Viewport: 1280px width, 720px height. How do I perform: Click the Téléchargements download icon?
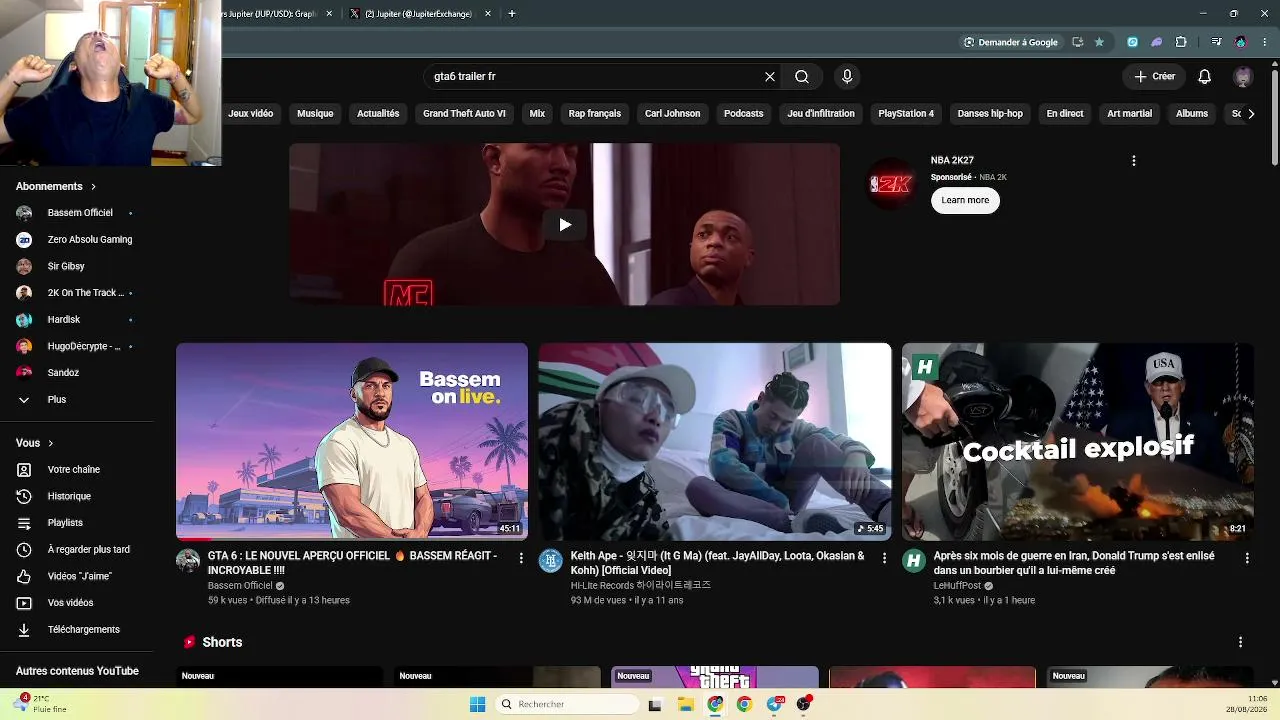click(x=24, y=630)
